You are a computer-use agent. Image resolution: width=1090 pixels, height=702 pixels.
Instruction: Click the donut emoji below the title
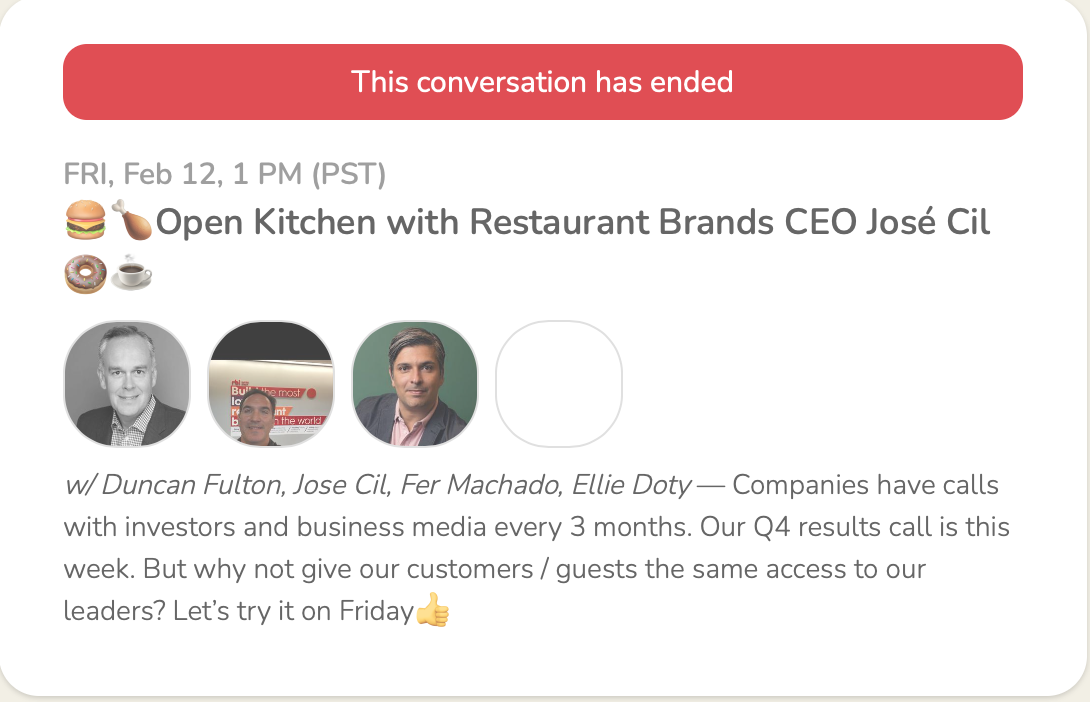[85, 272]
